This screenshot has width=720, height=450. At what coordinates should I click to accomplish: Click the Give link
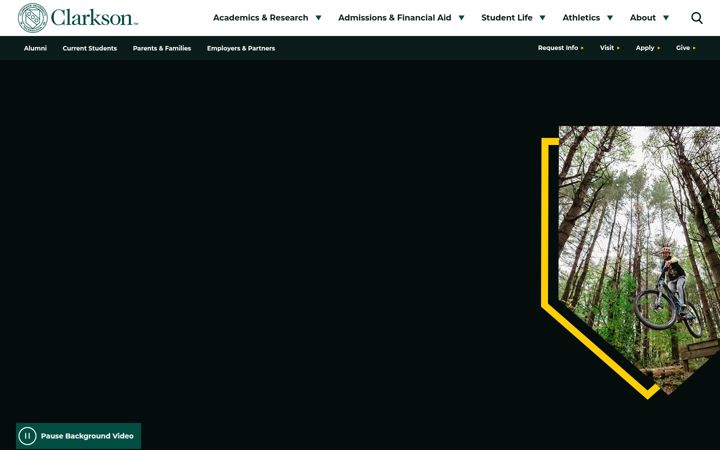[685, 48]
